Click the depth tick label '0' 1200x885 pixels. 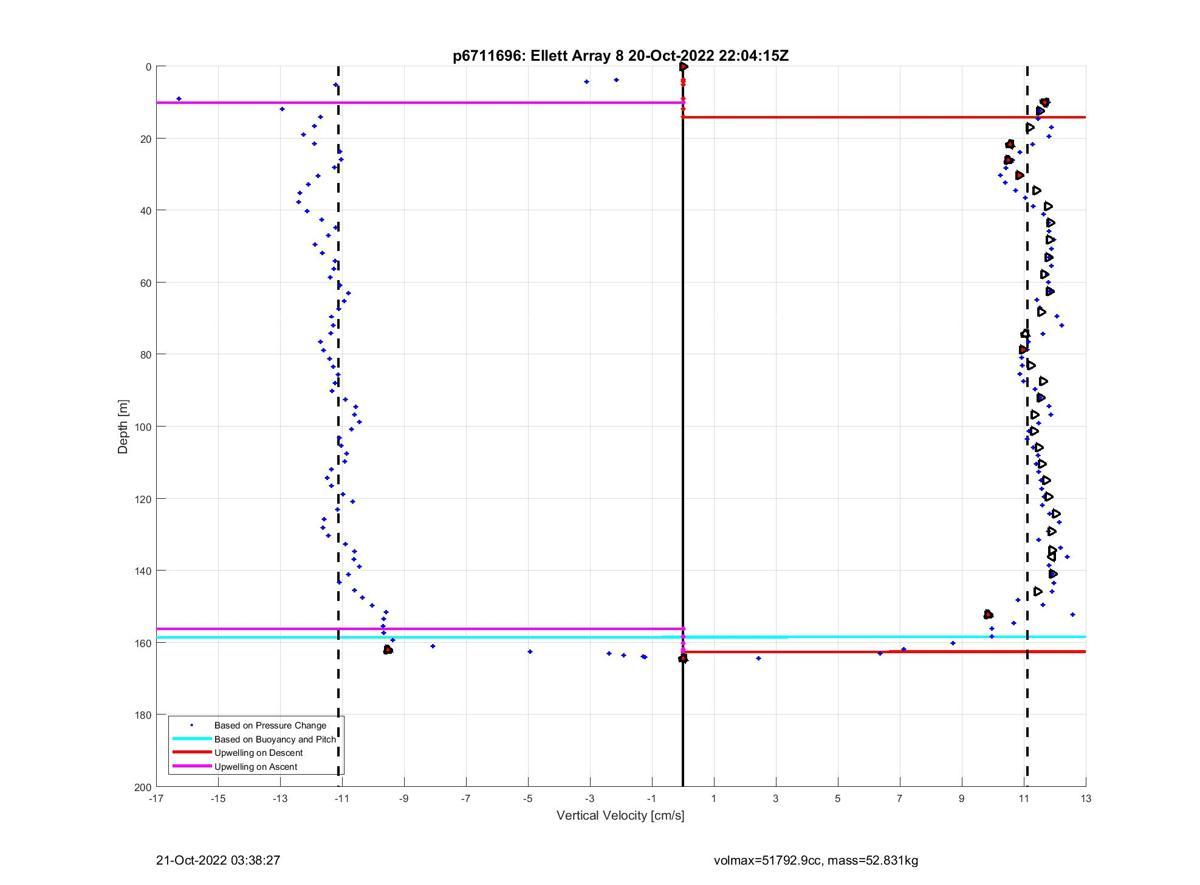(148, 67)
